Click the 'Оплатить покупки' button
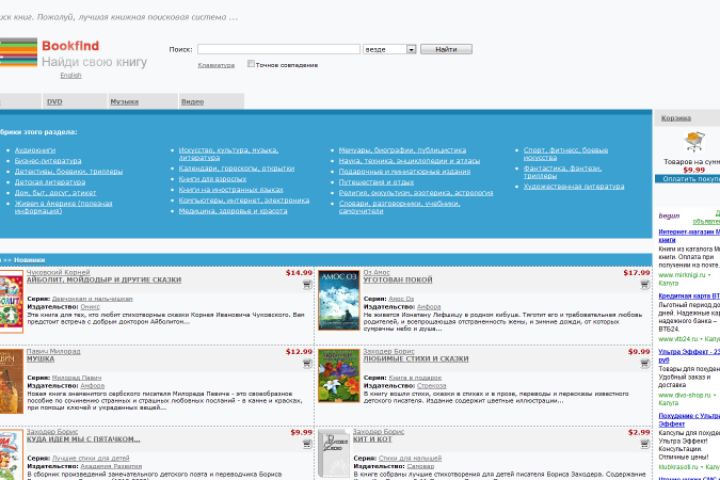The width and height of the screenshot is (720, 480). click(687, 179)
